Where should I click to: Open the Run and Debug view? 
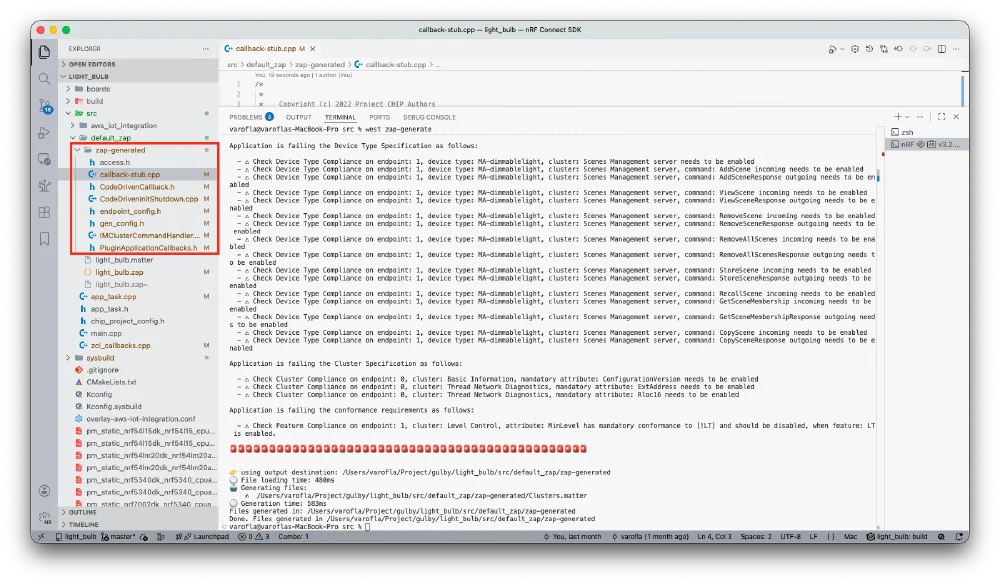point(44,132)
